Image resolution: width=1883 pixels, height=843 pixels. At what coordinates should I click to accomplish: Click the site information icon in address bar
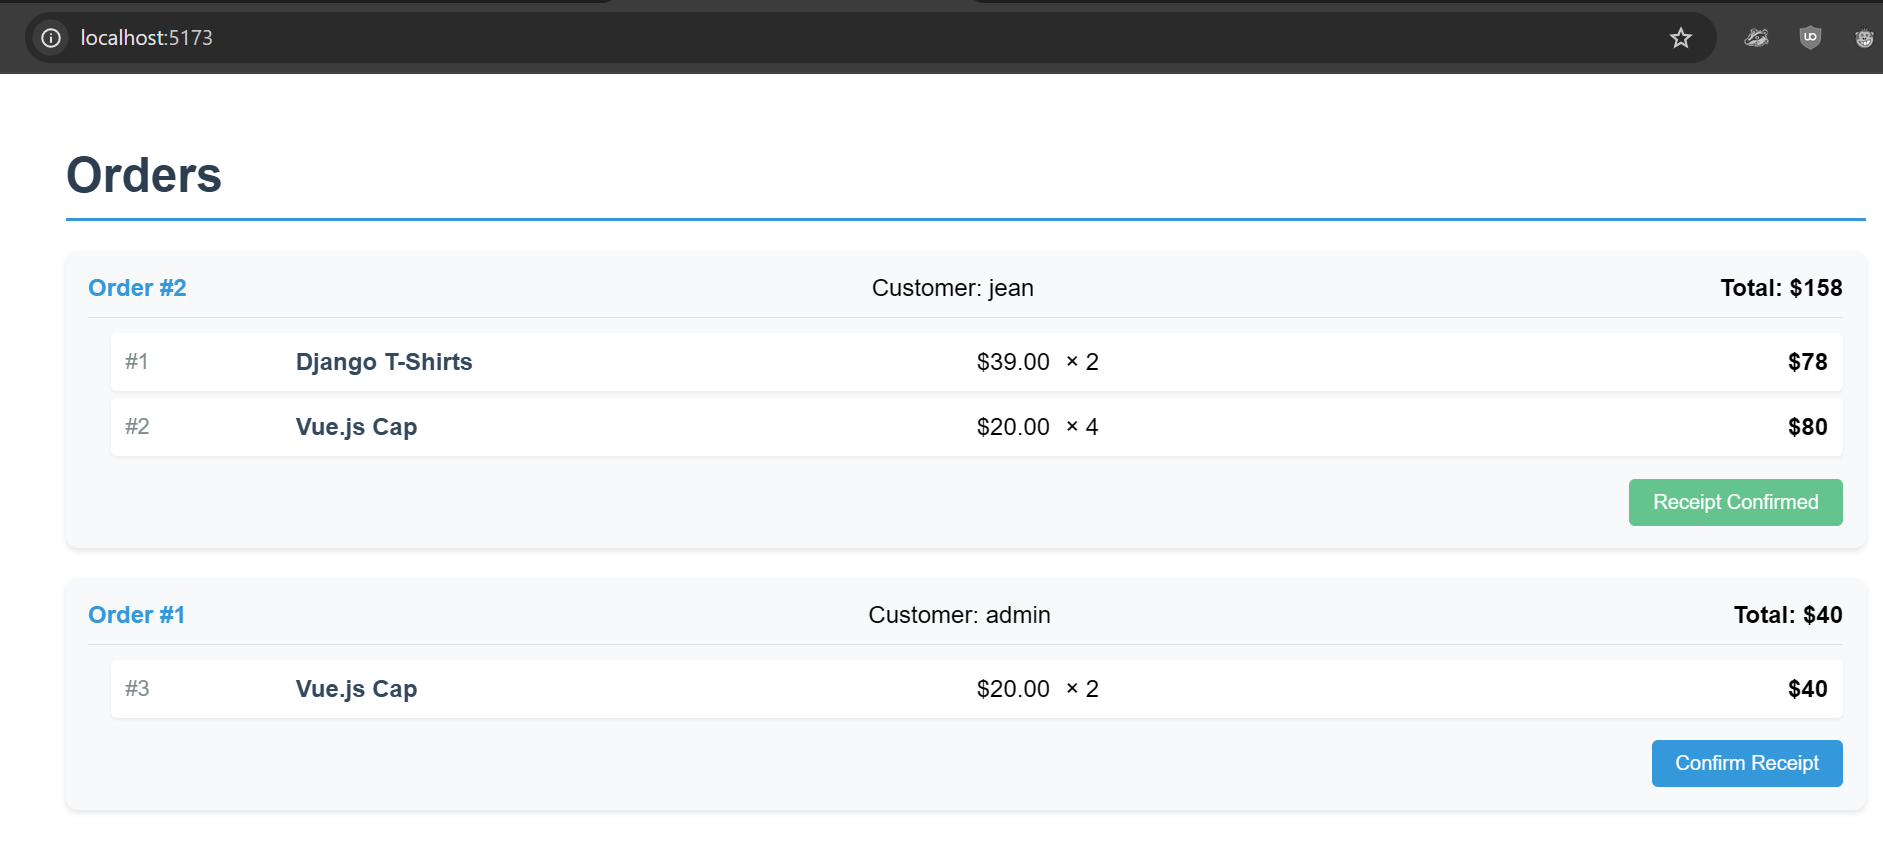click(51, 38)
